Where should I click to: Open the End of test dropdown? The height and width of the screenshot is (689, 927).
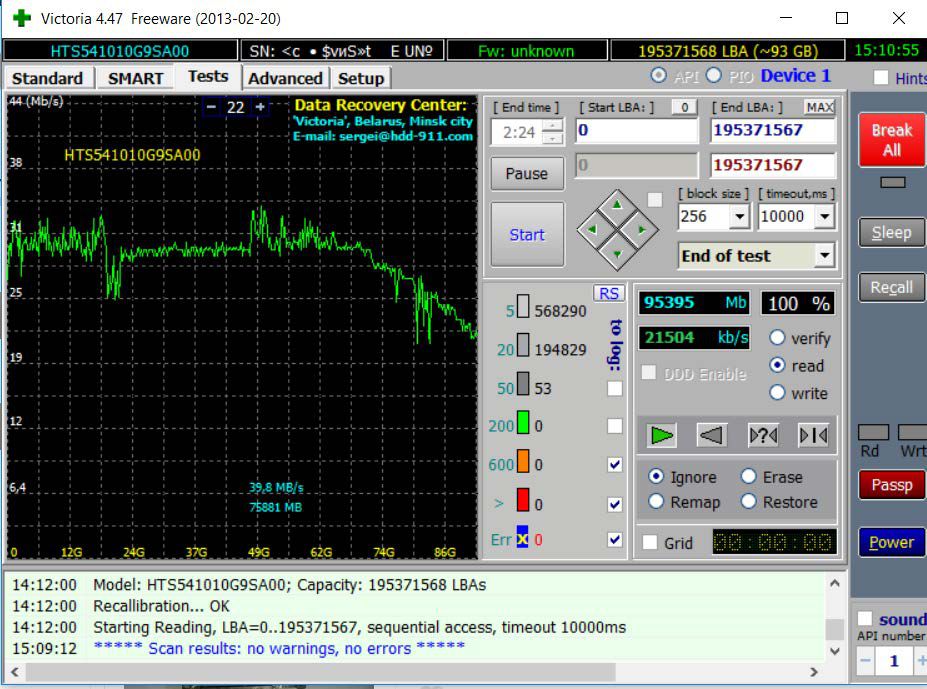(824, 255)
